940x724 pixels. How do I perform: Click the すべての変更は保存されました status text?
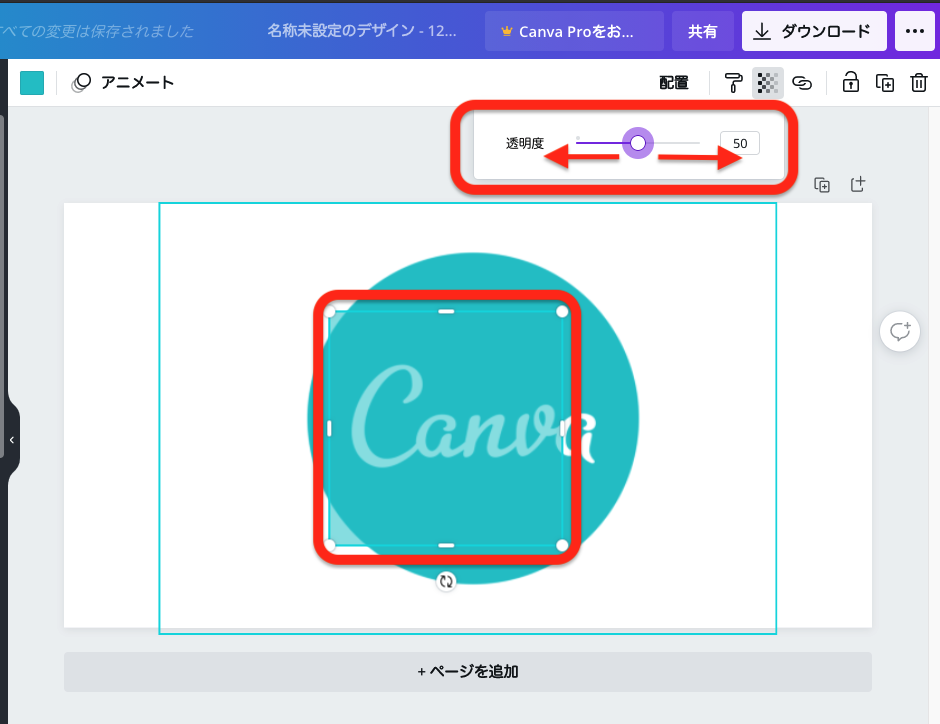click(x=97, y=31)
